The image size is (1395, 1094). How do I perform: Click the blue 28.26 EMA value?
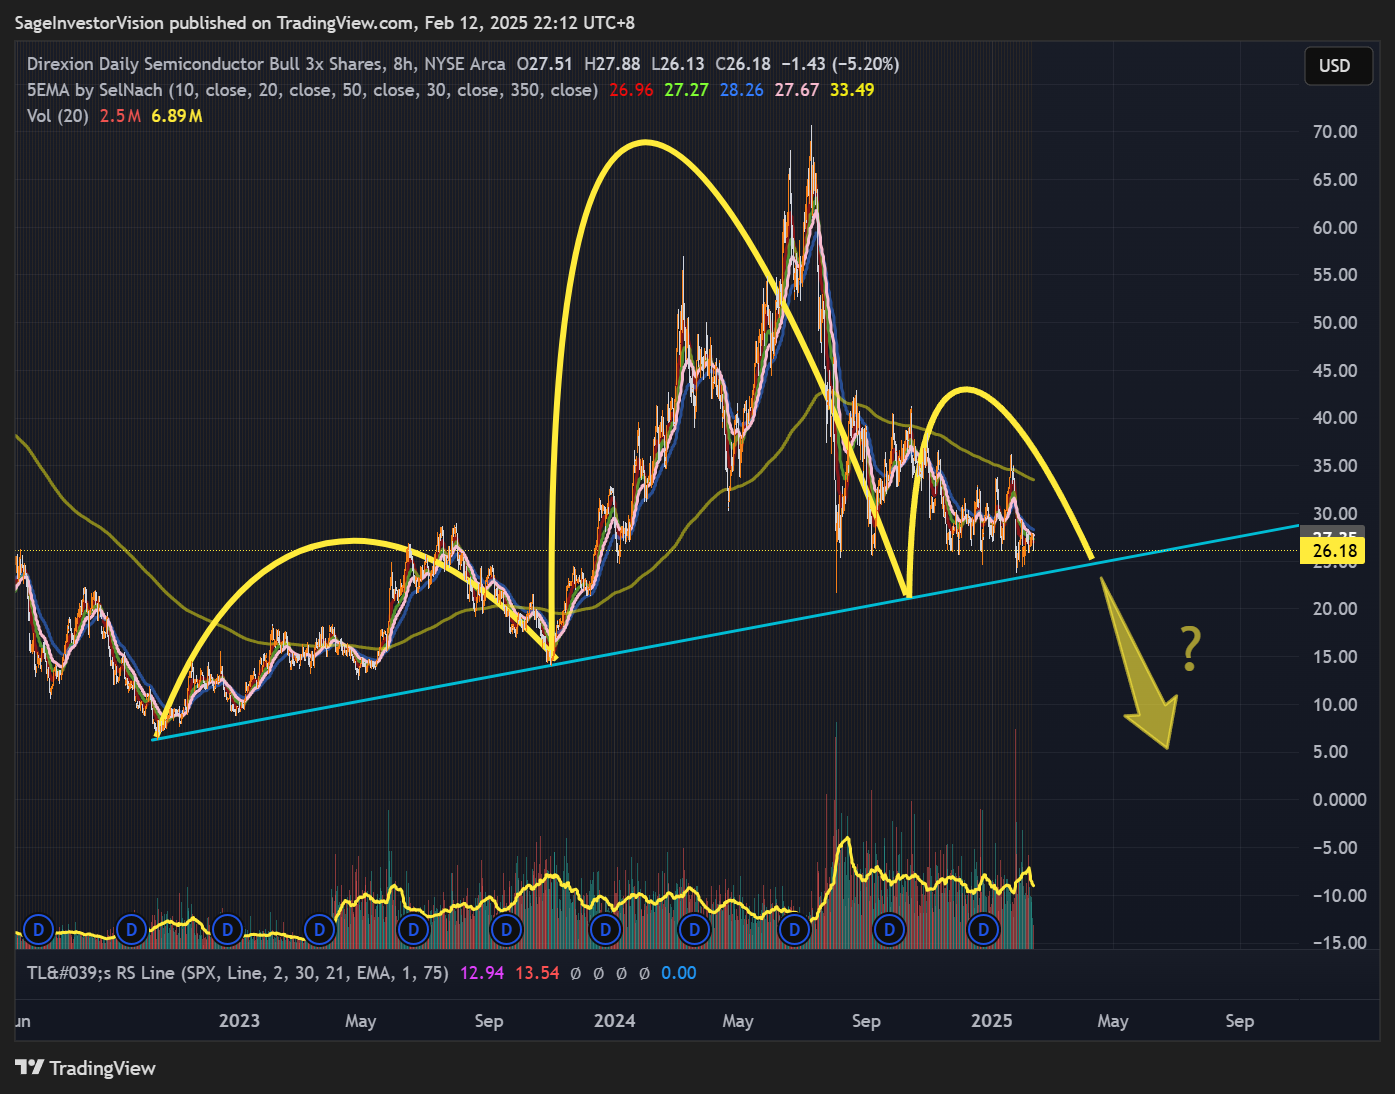pyautogui.click(x=741, y=90)
